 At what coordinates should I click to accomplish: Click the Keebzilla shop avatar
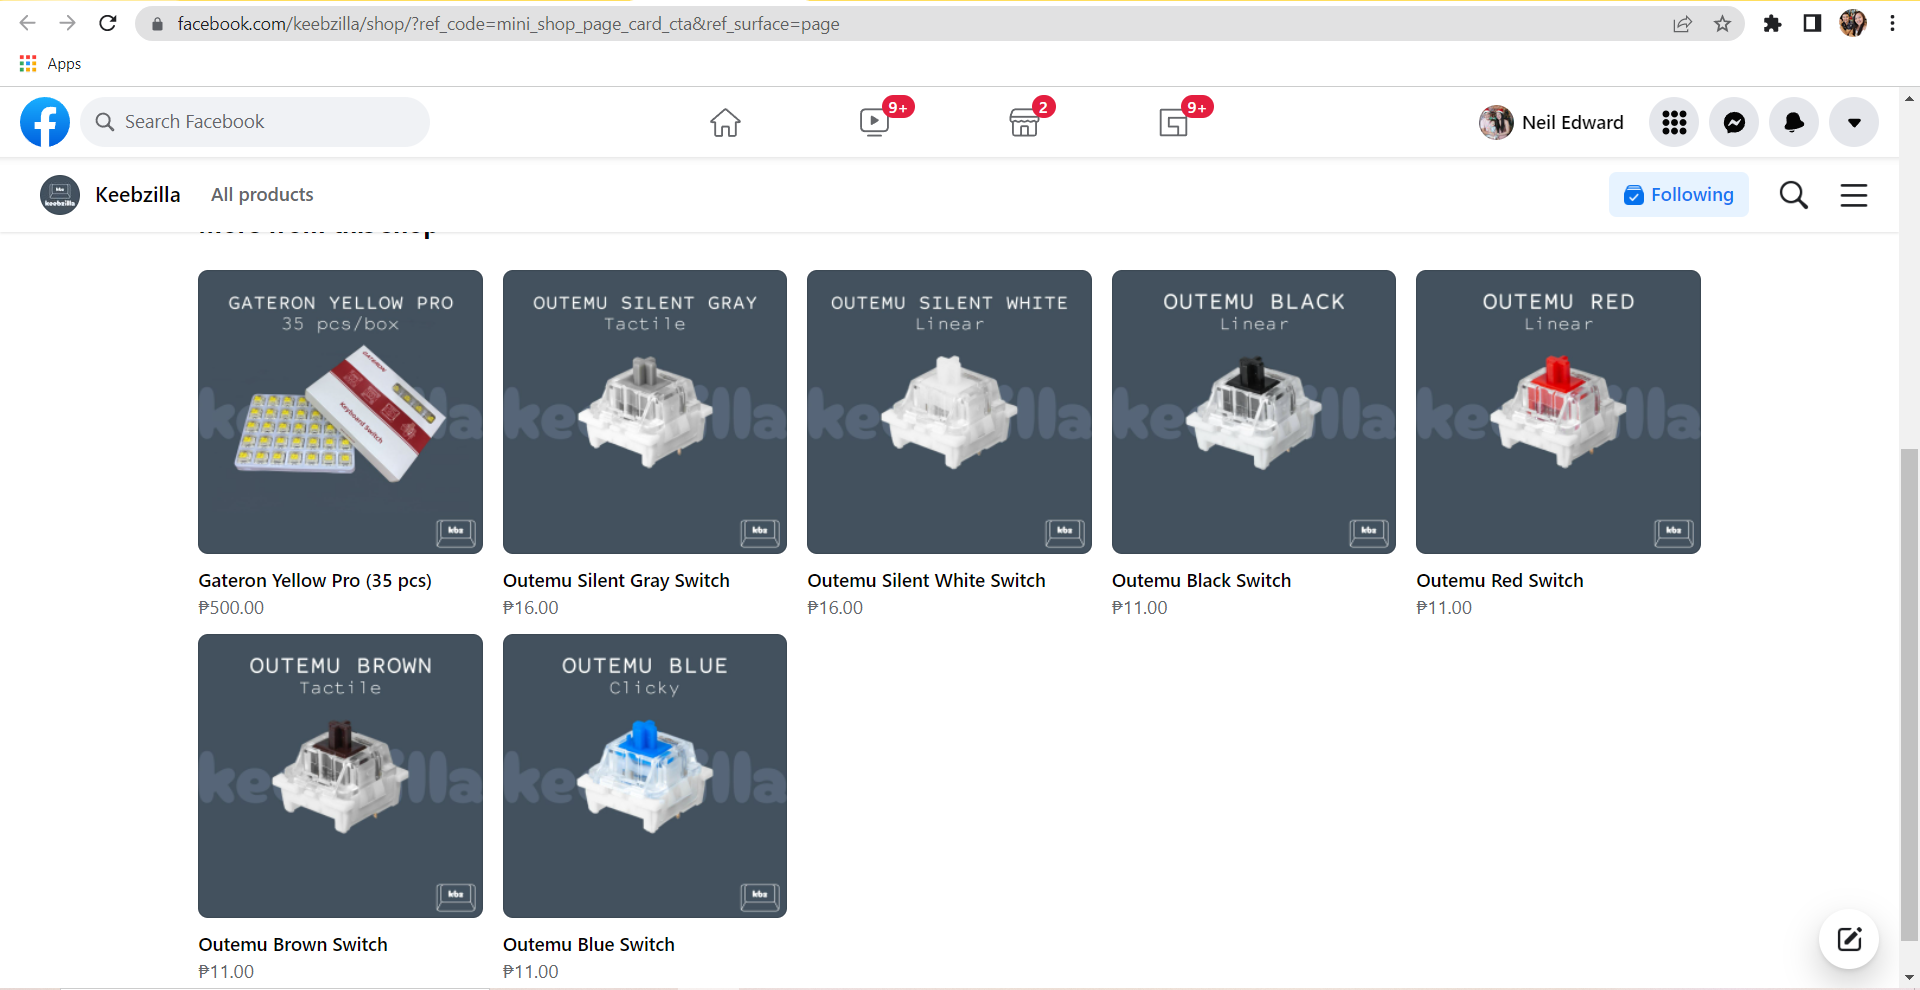tap(60, 195)
